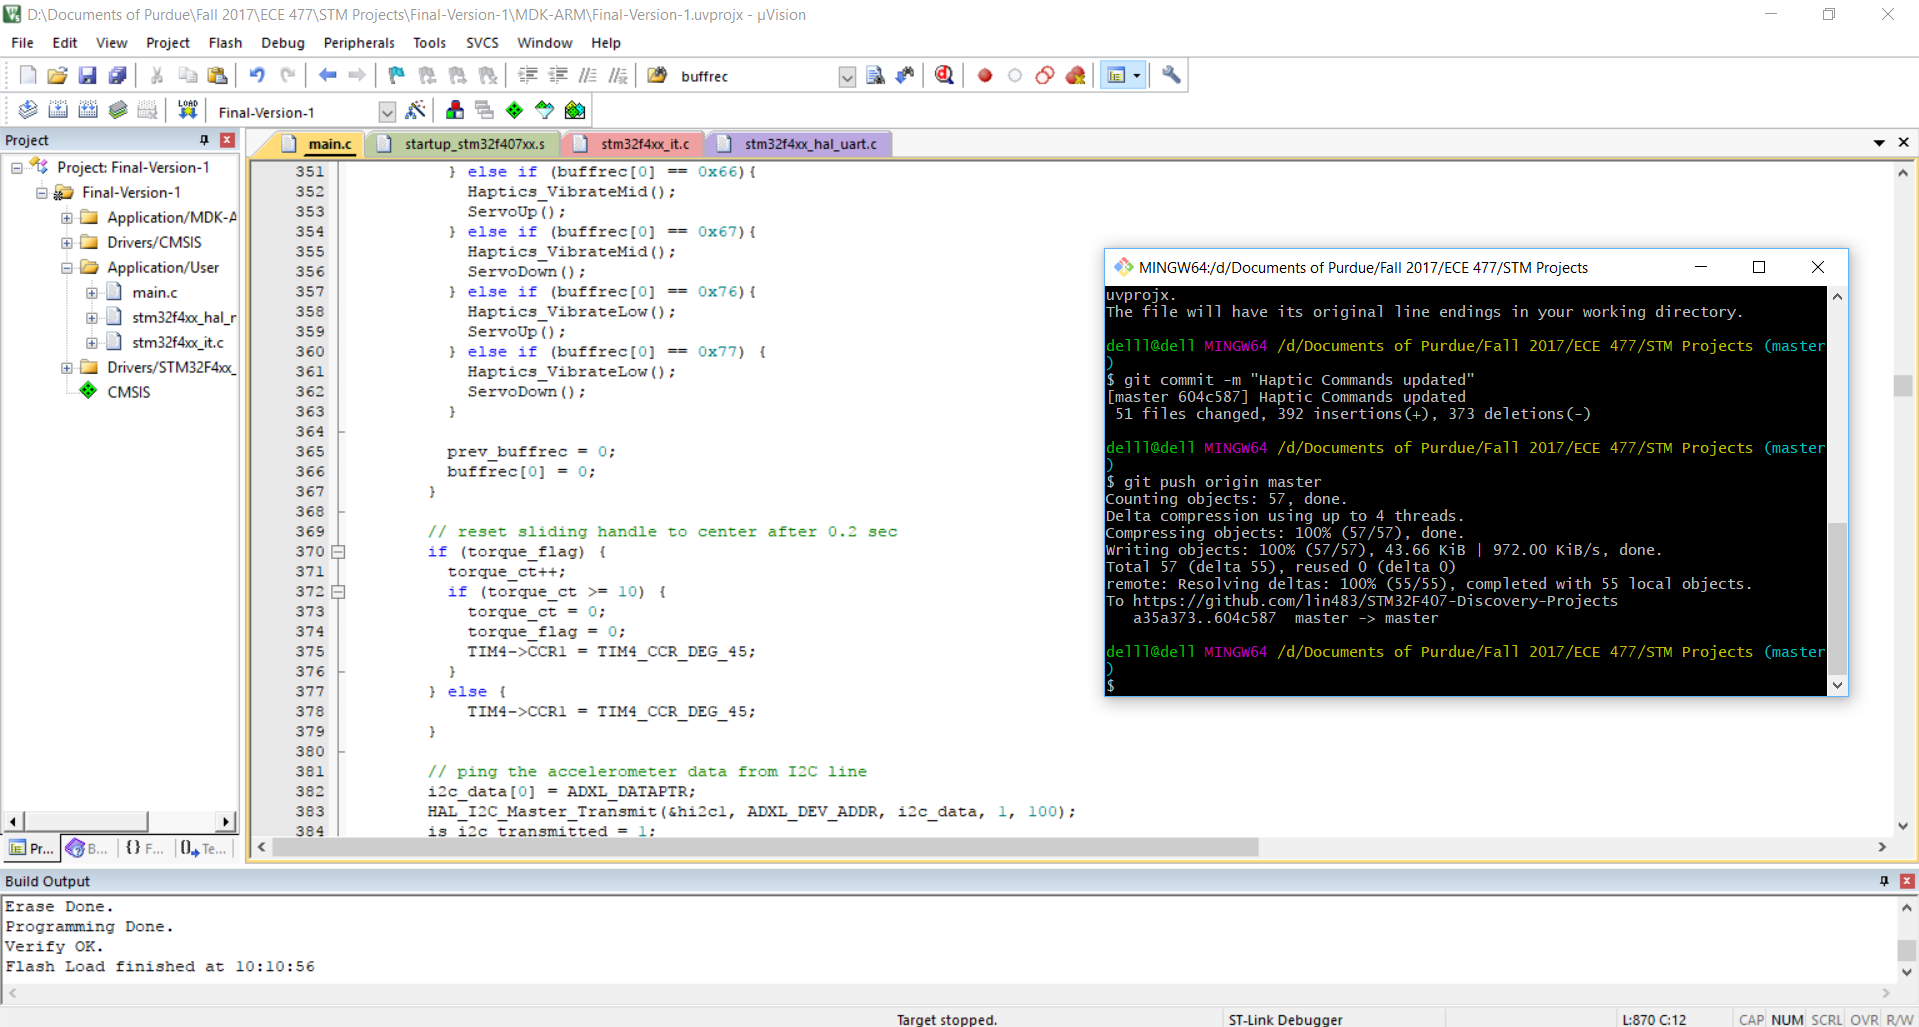Enable a breakpoint with the red circle icon
The height and width of the screenshot is (1027, 1919).
[984, 75]
